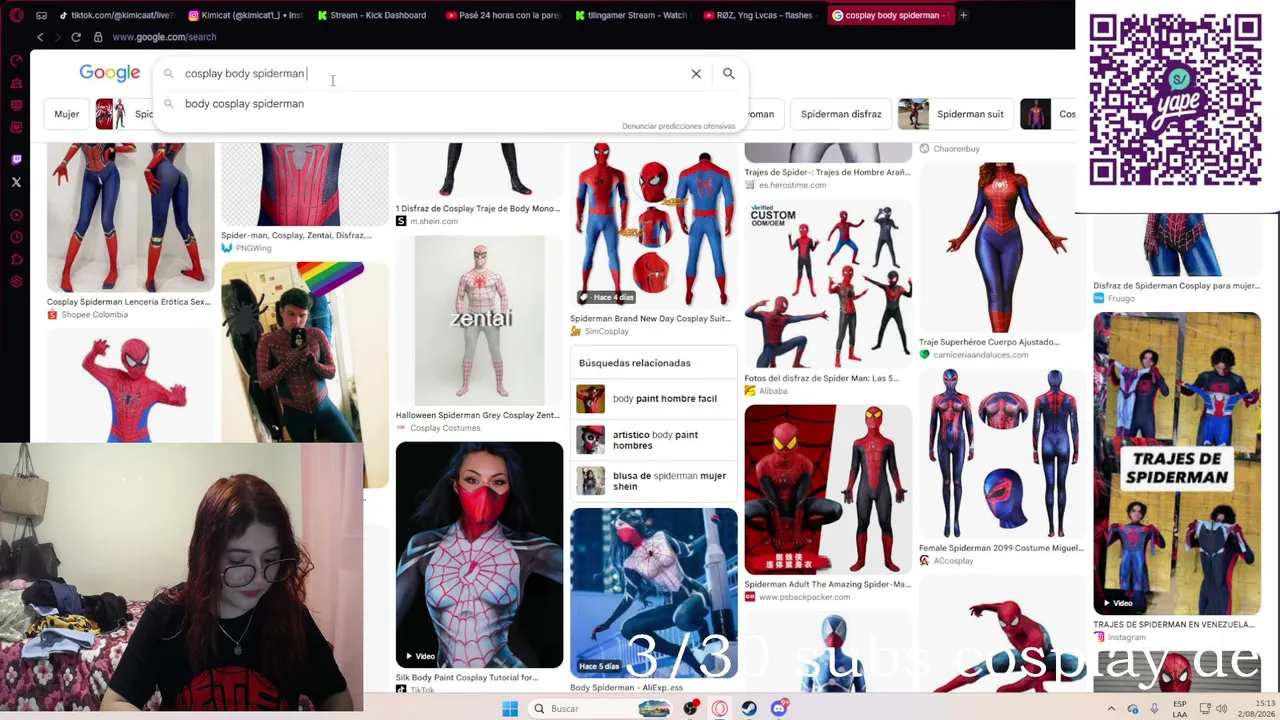Reload the current Google page

pyautogui.click(x=76, y=37)
